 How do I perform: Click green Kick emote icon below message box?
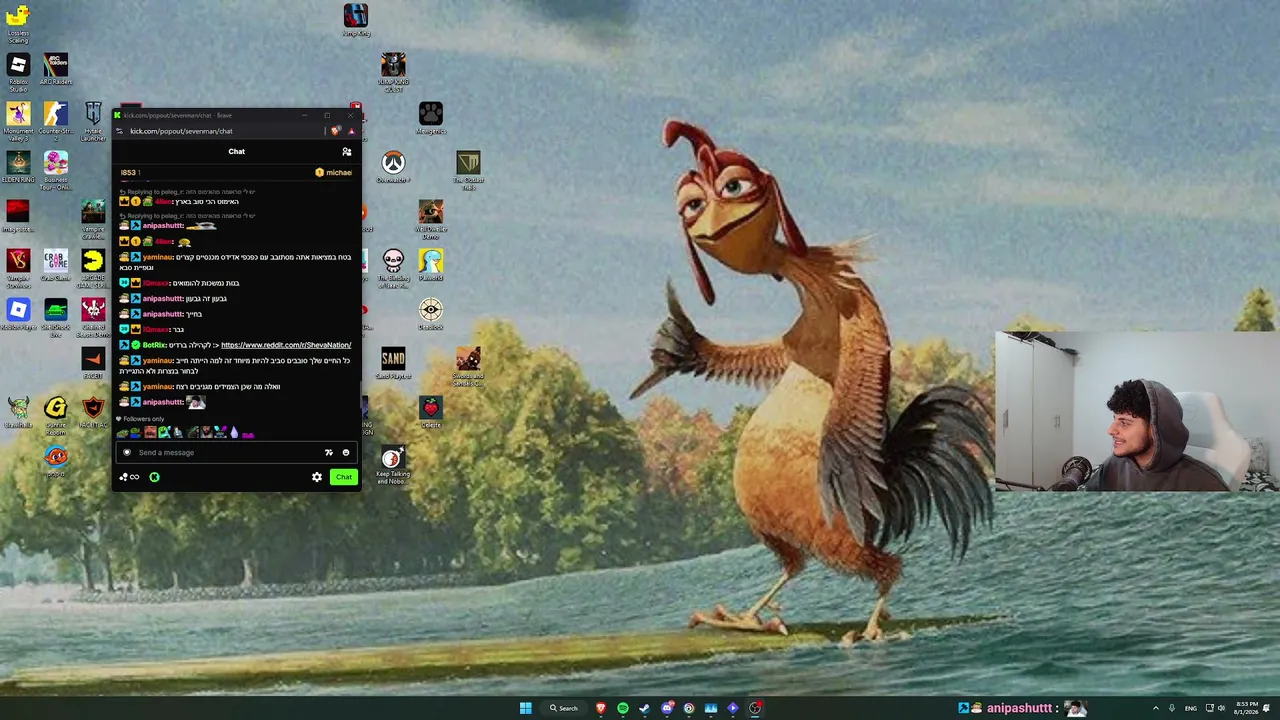154,477
